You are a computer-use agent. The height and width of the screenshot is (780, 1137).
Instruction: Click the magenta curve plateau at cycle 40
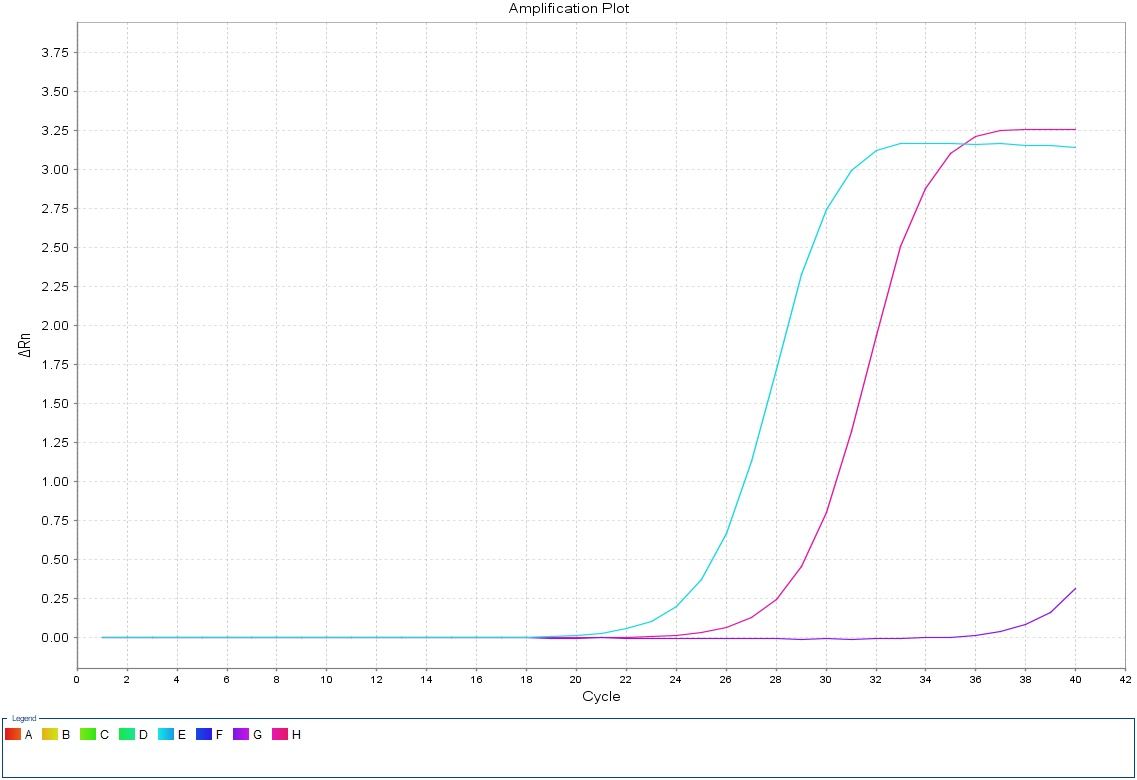click(x=1075, y=129)
